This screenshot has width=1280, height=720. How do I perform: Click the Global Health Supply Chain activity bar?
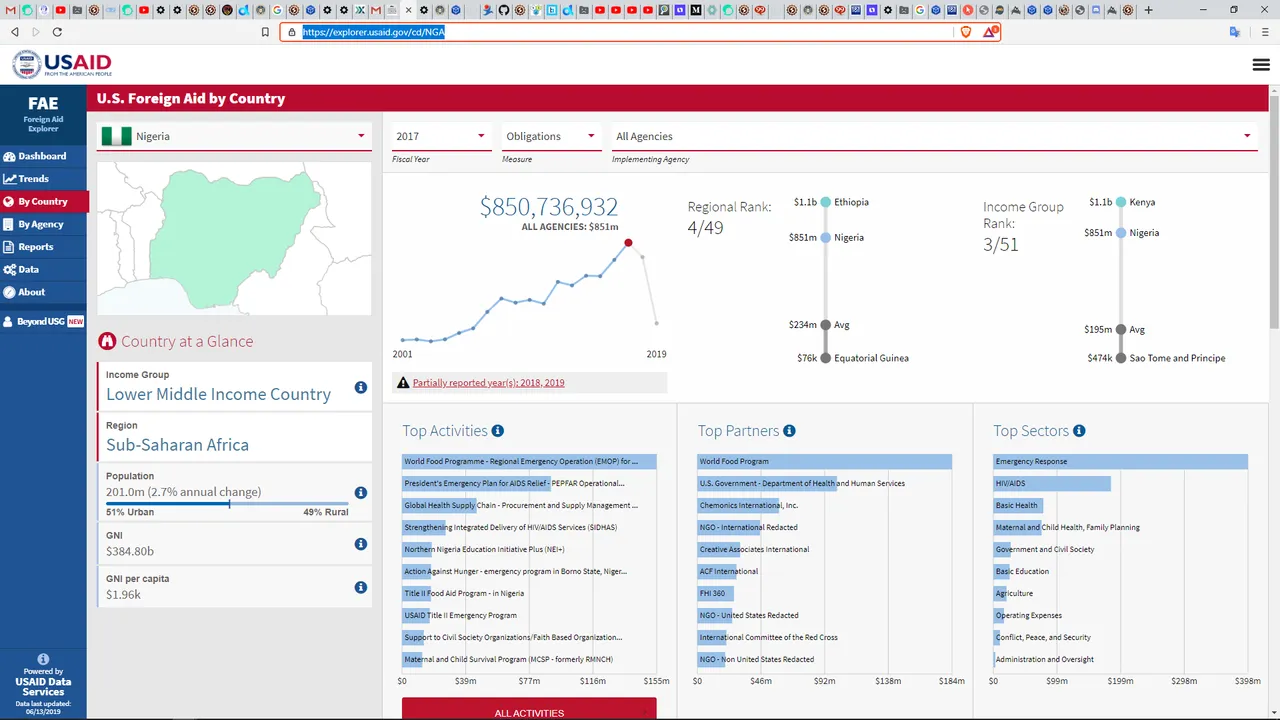tap(439, 506)
